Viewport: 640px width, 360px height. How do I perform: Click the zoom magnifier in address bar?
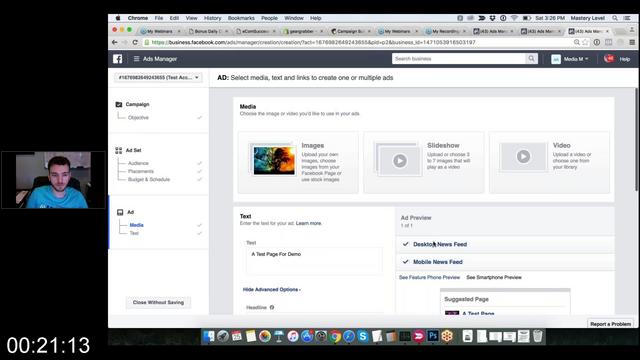click(x=577, y=42)
